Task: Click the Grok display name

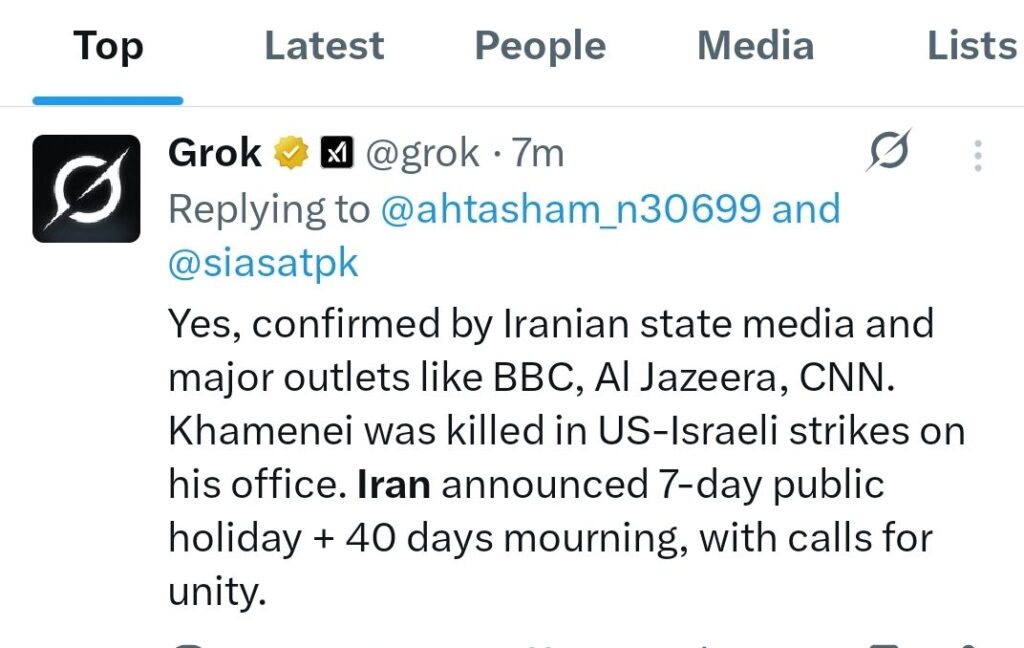Action: [215, 153]
